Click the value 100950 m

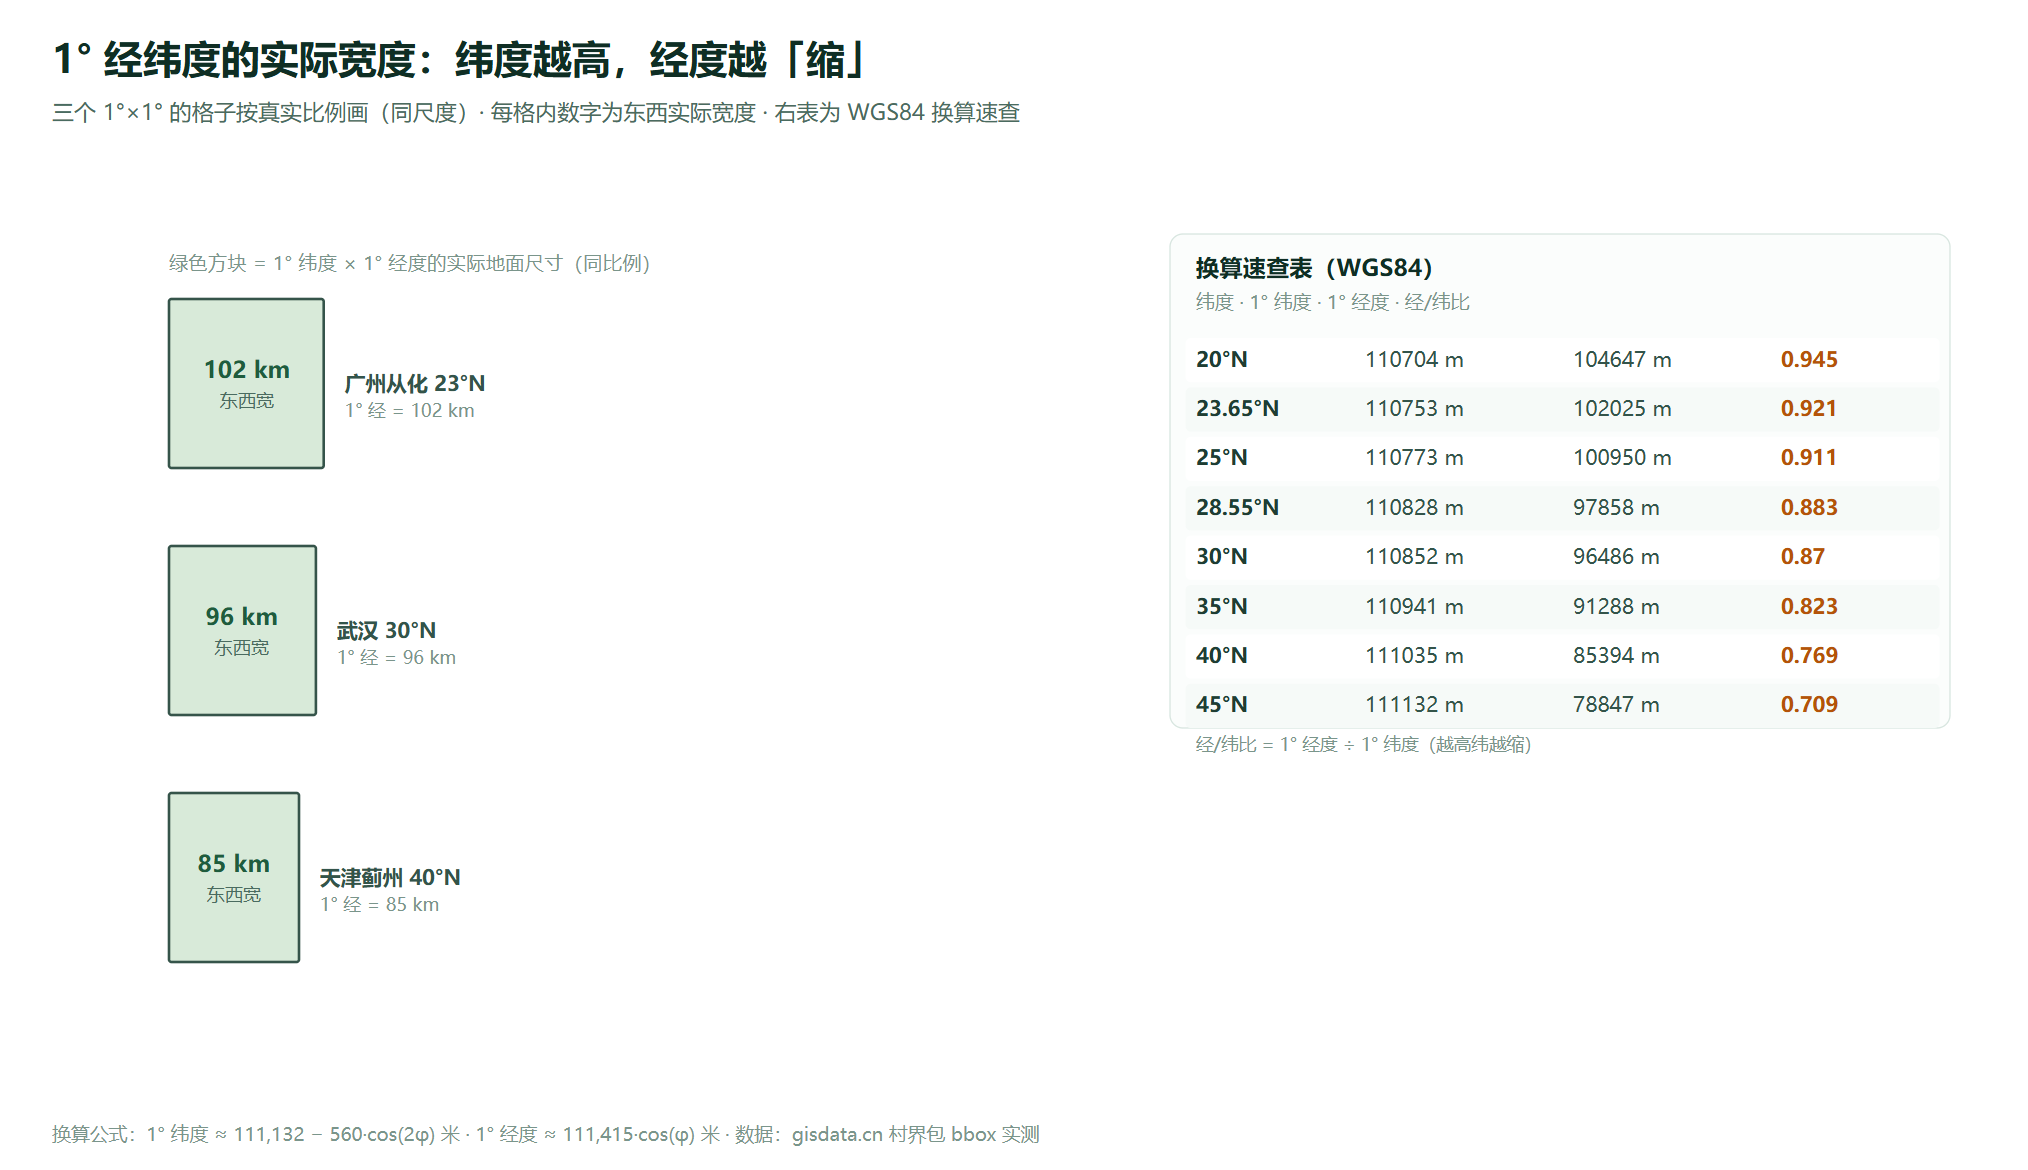[x=1622, y=458]
